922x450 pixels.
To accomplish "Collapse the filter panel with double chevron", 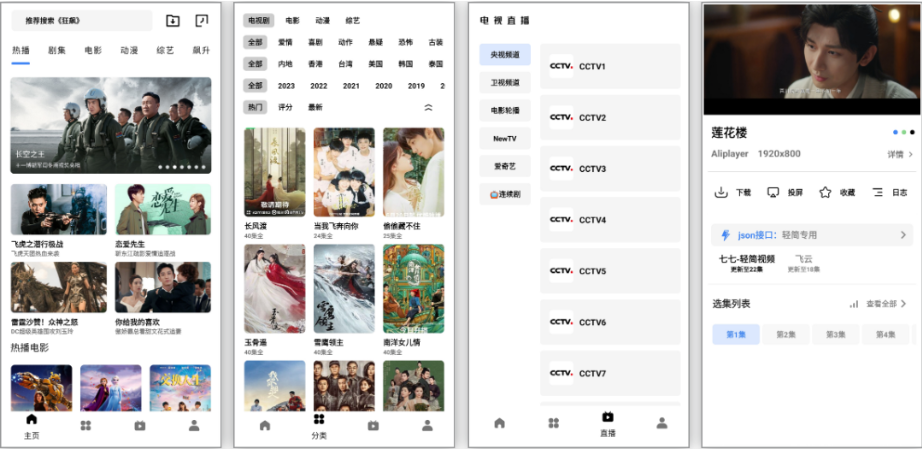I will [429, 108].
